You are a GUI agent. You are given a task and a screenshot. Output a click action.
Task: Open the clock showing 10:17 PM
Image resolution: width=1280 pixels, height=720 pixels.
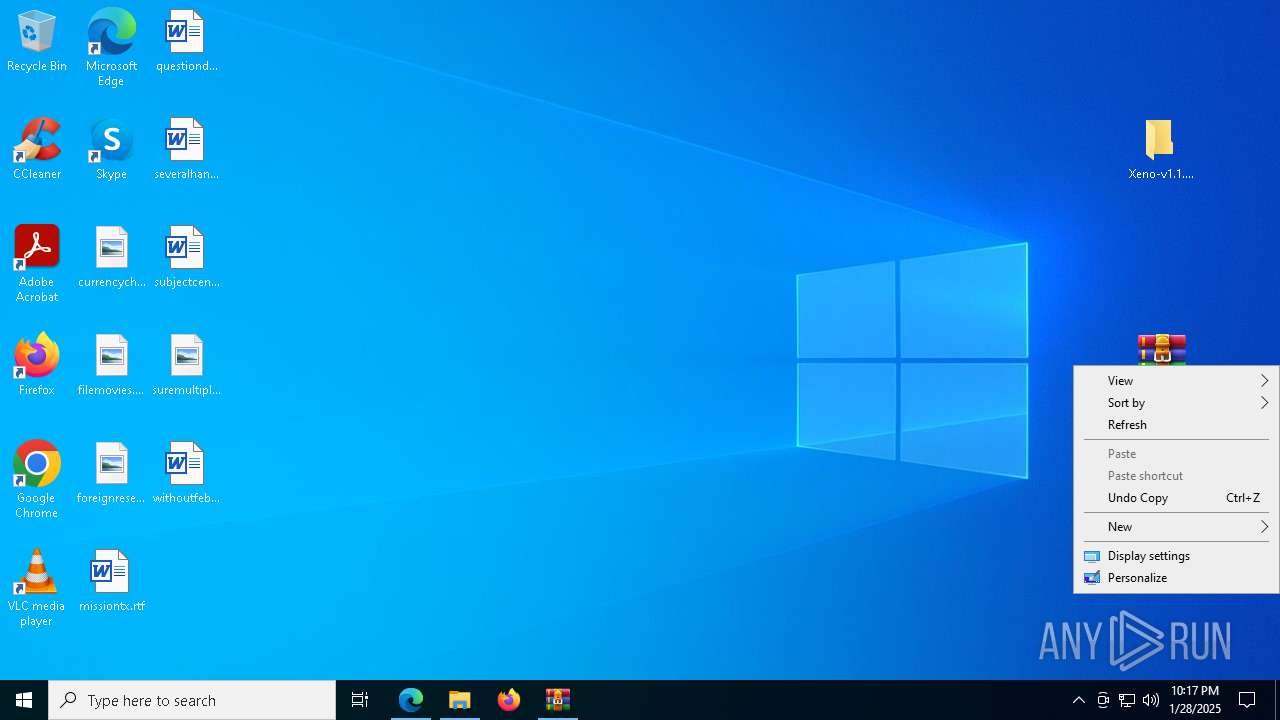(1196, 700)
